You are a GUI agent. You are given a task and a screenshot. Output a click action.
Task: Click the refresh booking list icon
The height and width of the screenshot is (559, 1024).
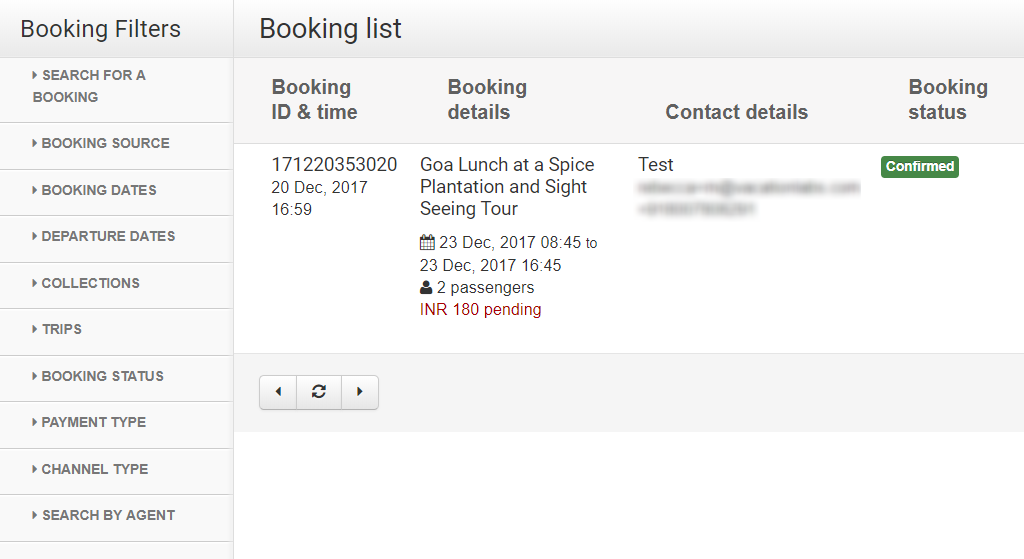click(x=319, y=392)
